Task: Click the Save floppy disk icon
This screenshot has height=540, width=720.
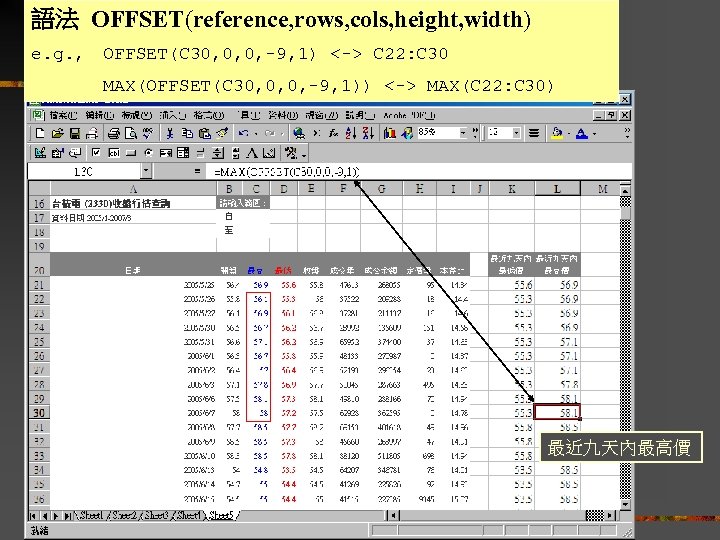Action: point(75,133)
